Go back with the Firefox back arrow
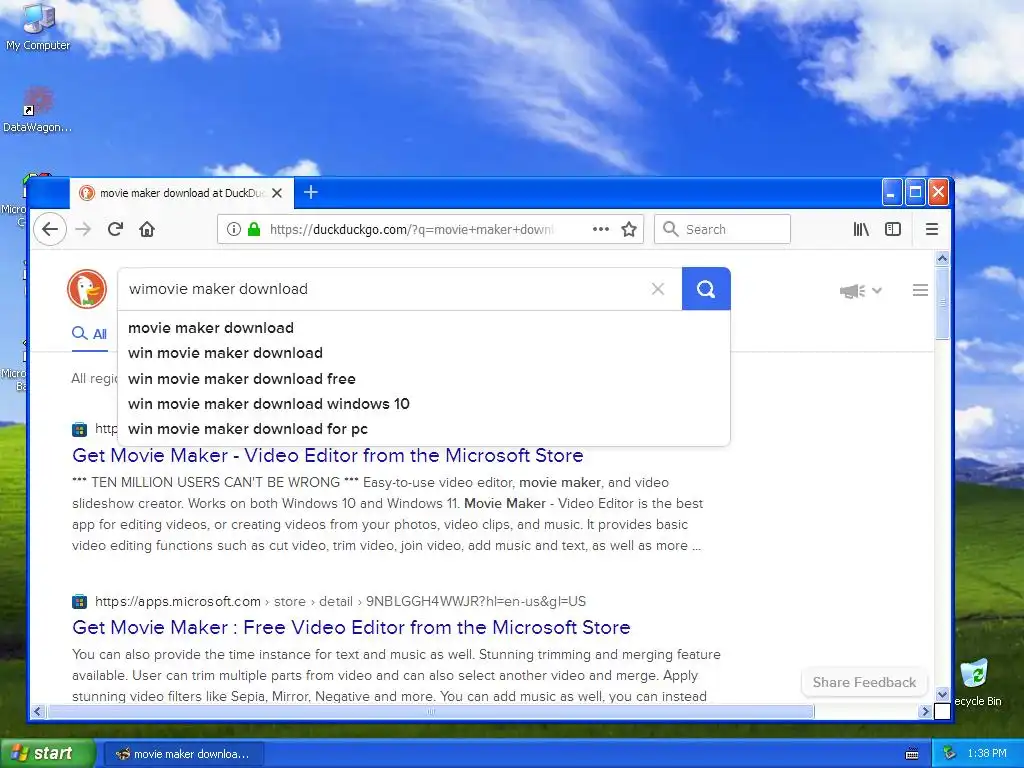Screen dimensions: 1024x768 (x=50, y=229)
